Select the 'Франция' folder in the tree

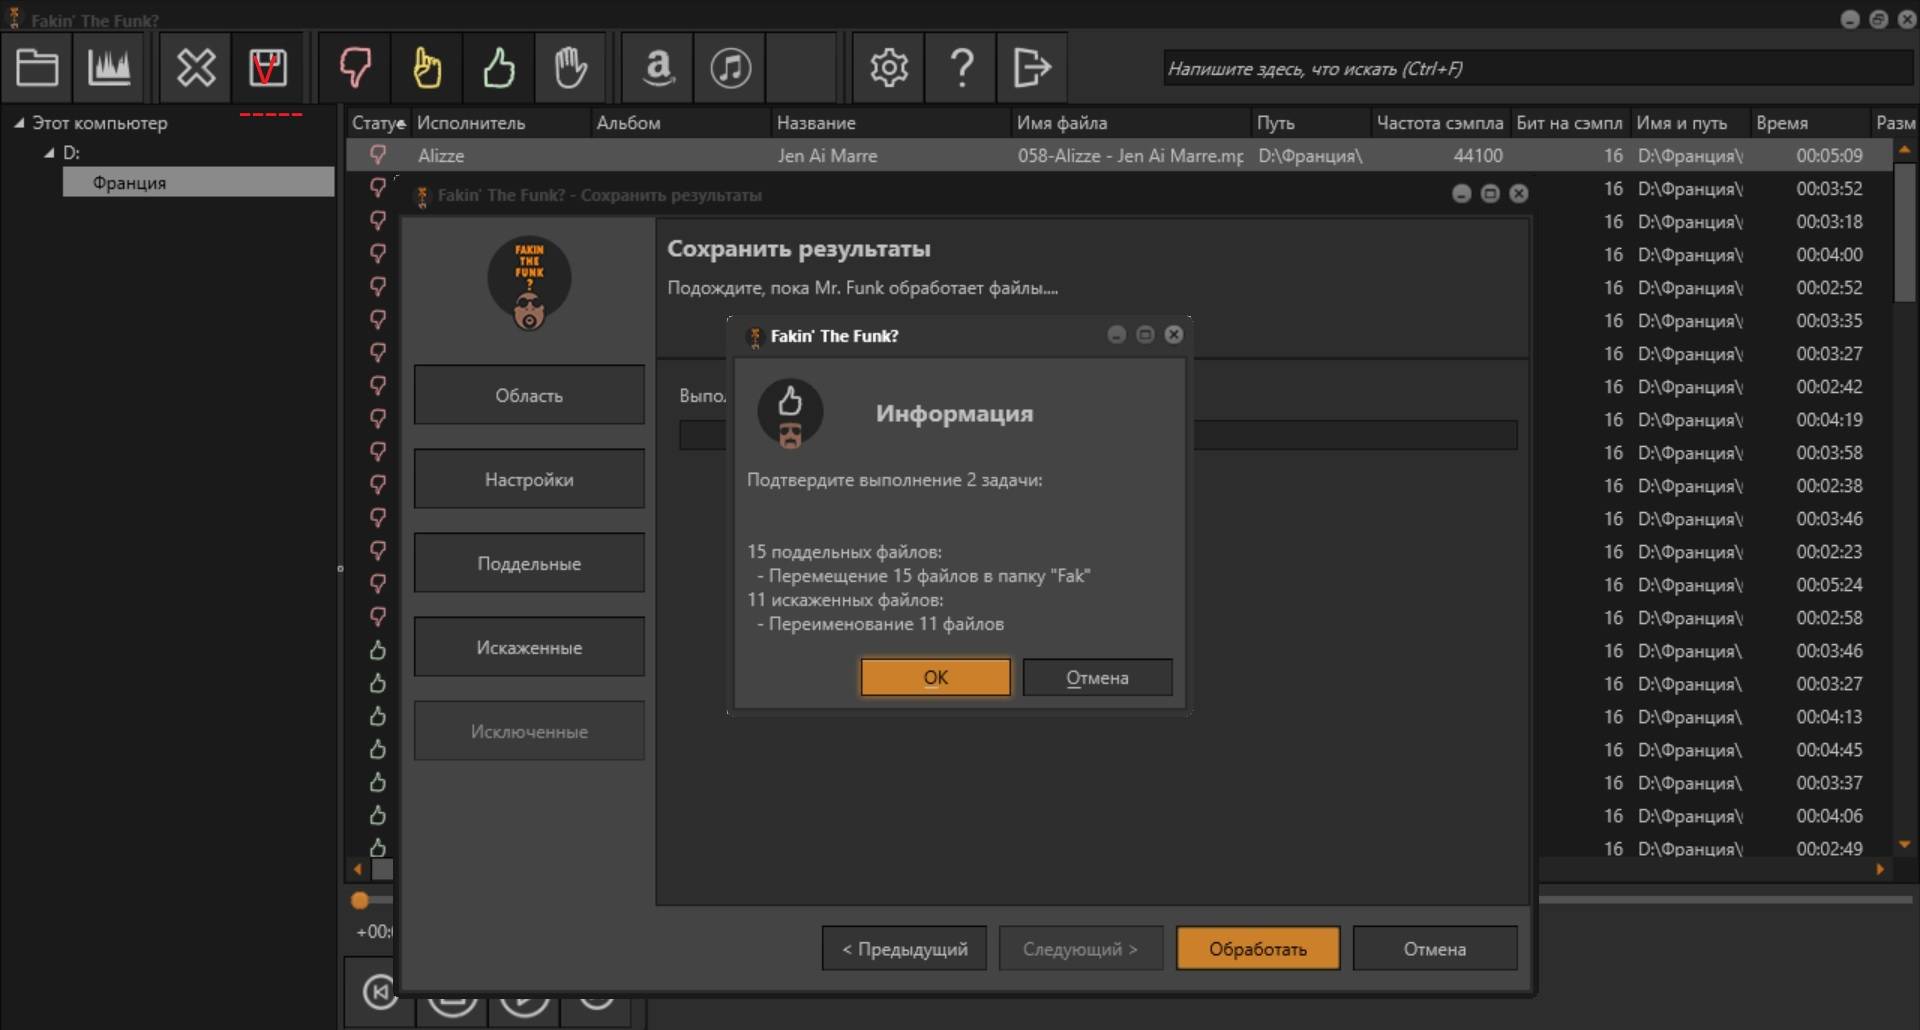click(130, 183)
